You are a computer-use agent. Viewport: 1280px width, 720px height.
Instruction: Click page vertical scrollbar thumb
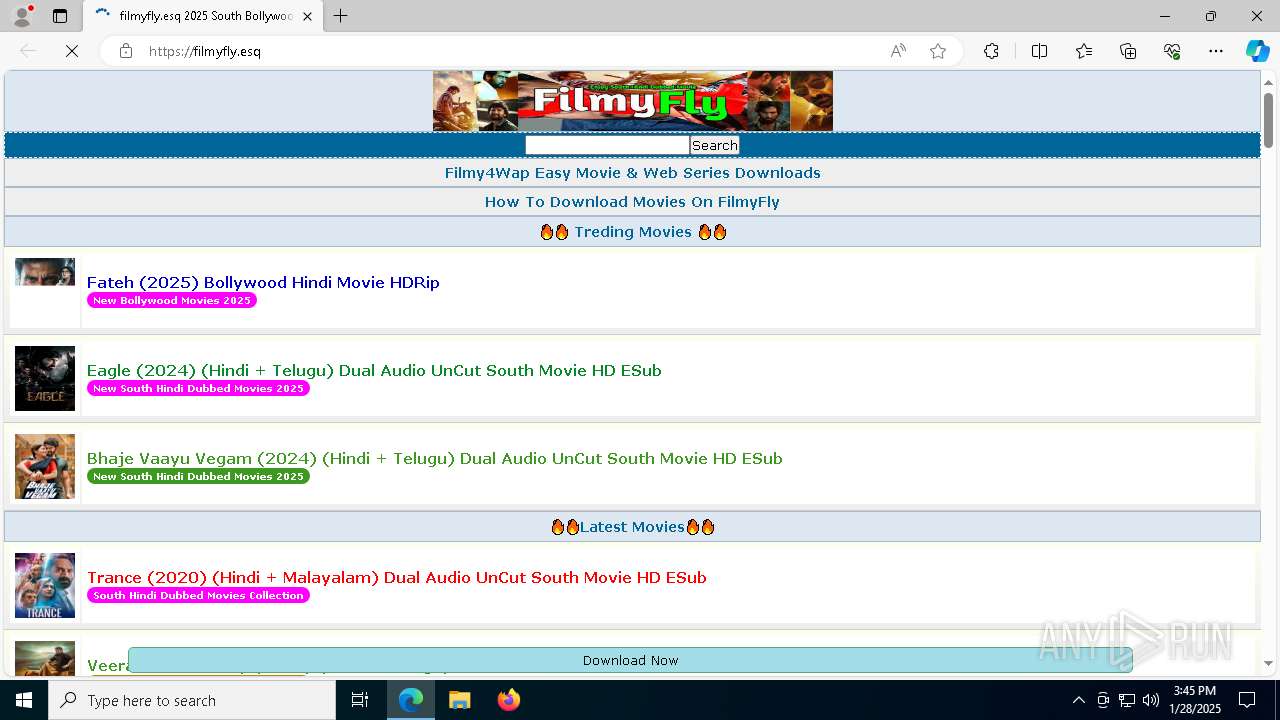1268,120
